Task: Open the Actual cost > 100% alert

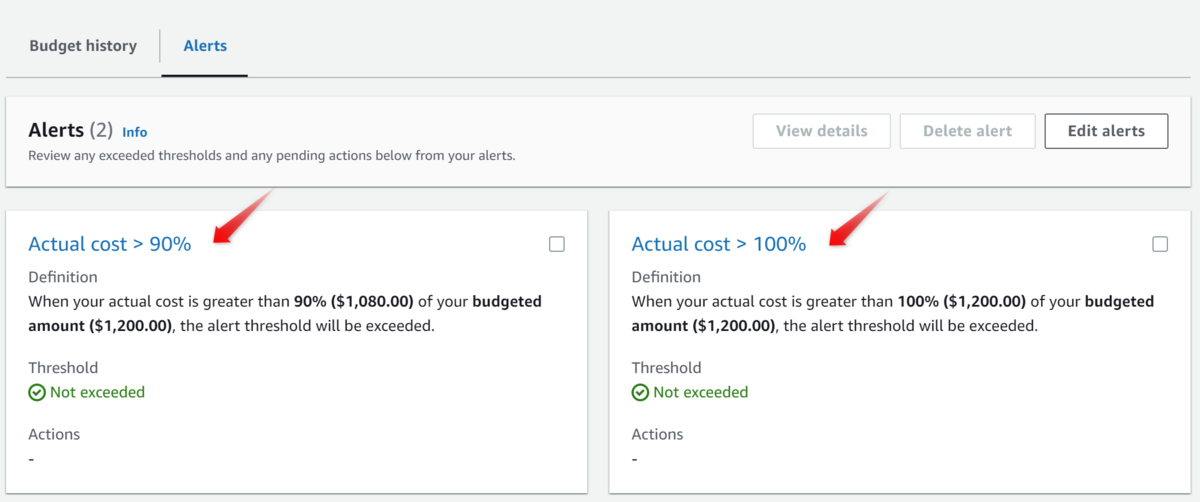Action: point(719,244)
